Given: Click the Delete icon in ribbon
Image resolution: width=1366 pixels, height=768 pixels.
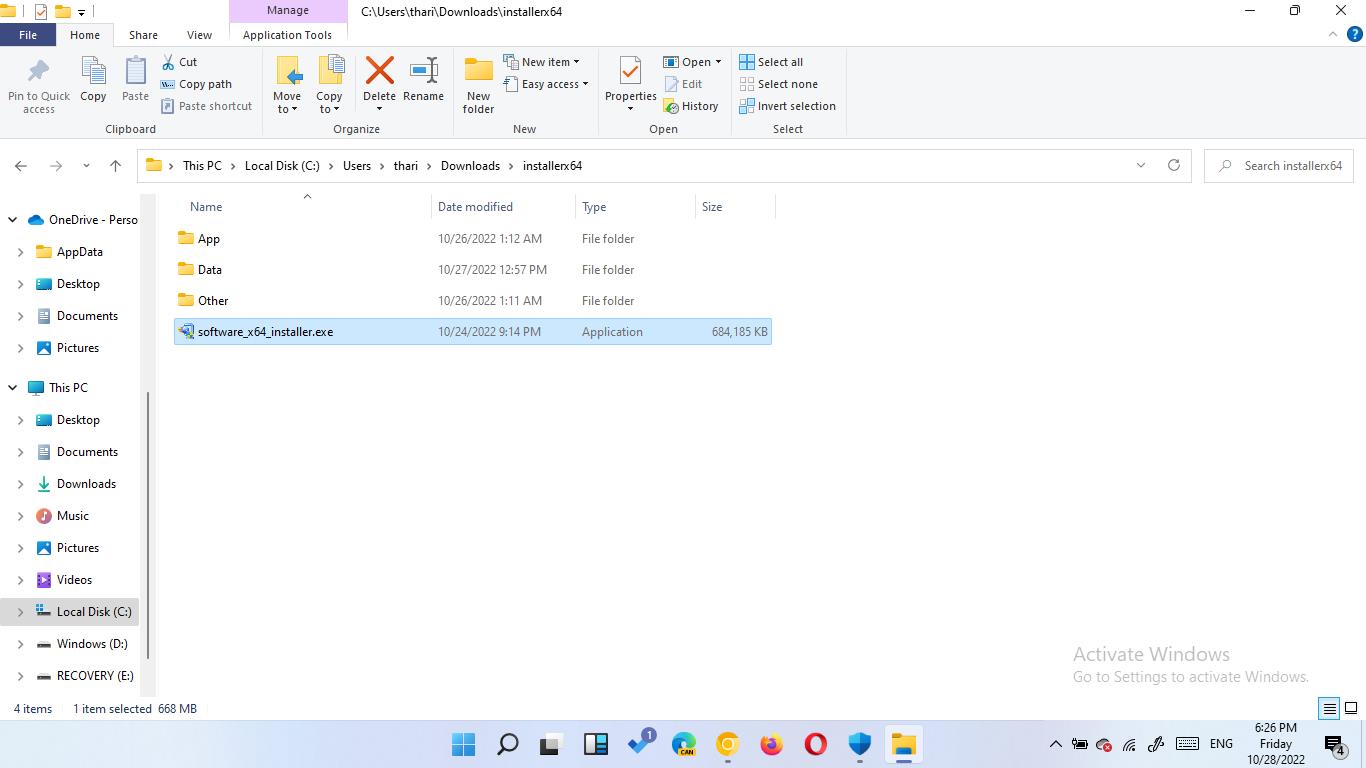Looking at the screenshot, I should (379, 72).
